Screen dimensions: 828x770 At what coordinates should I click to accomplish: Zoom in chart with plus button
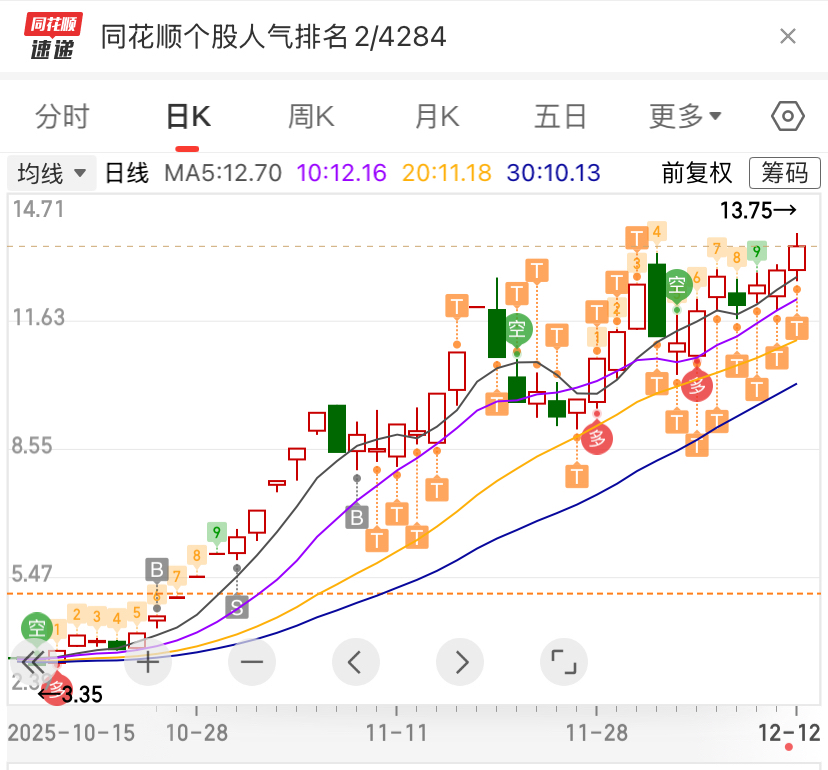pyautogui.click(x=148, y=662)
